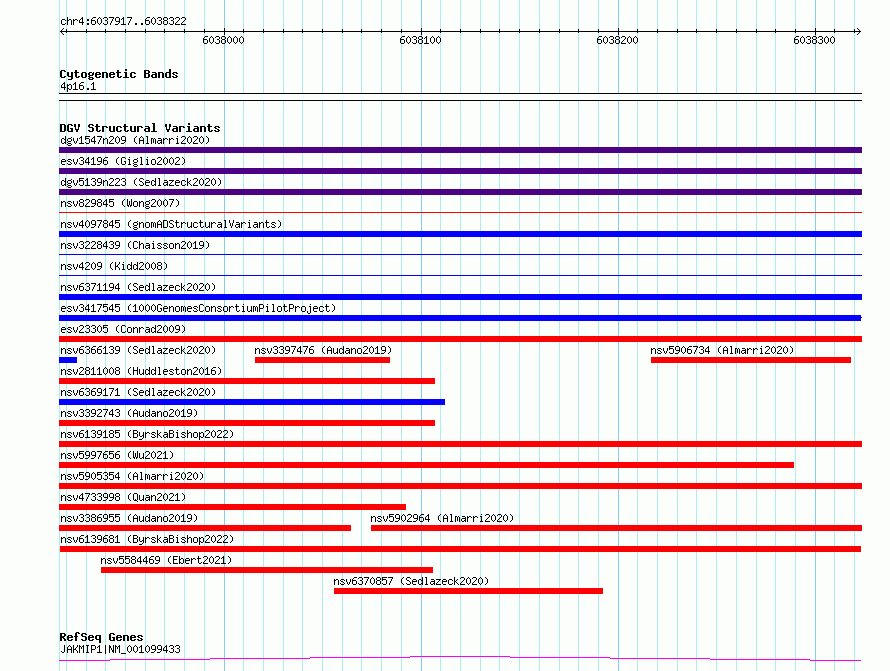The height and width of the screenshot is (671, 890).
Task: Select the Cytogenetic Bands track title
Action: 119,74
